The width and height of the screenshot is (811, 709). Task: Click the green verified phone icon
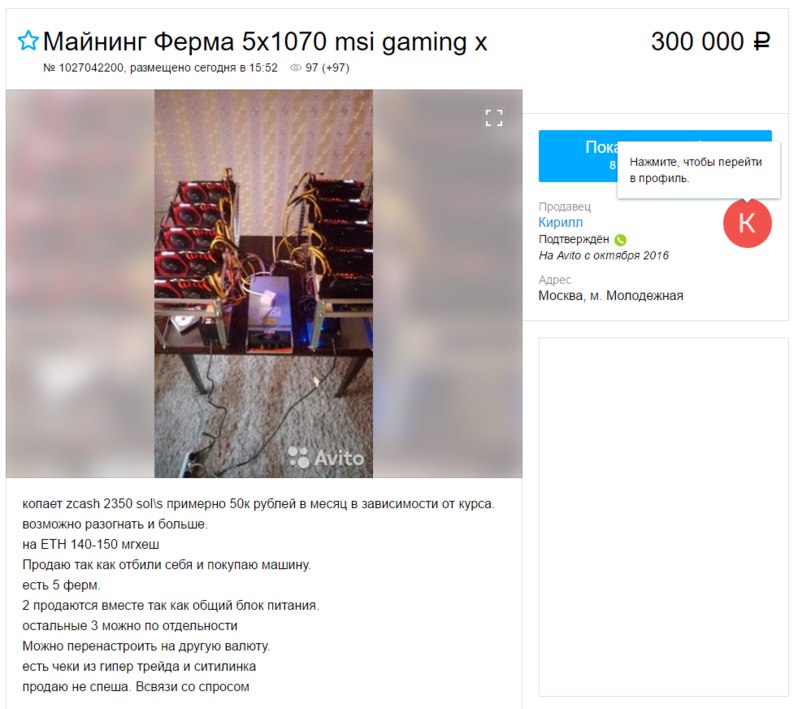pos(620,240)
